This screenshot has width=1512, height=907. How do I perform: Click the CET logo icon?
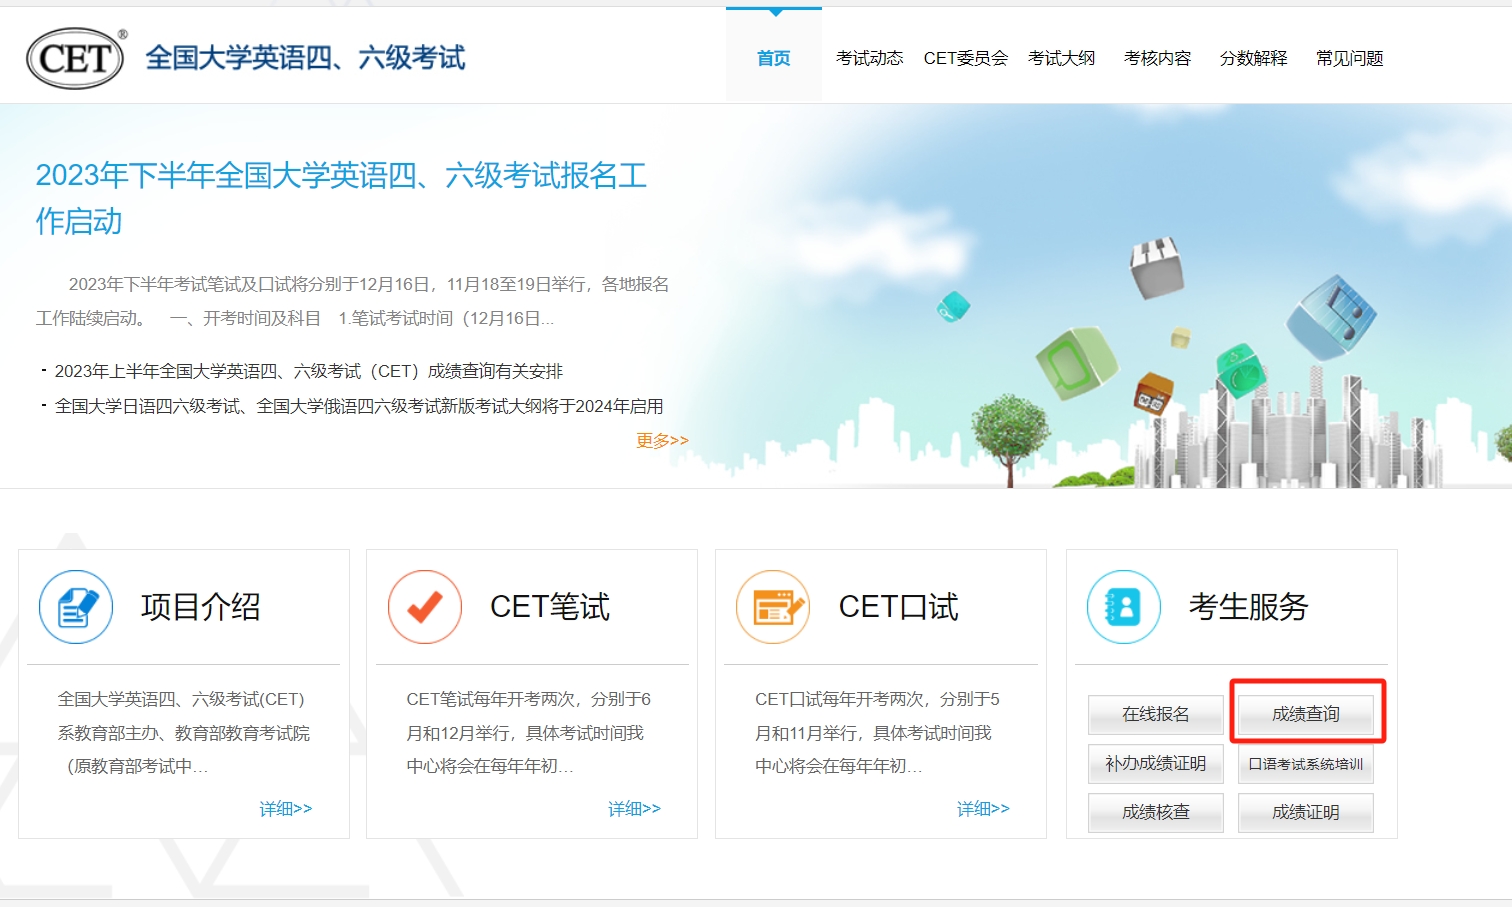coord(76,58)
